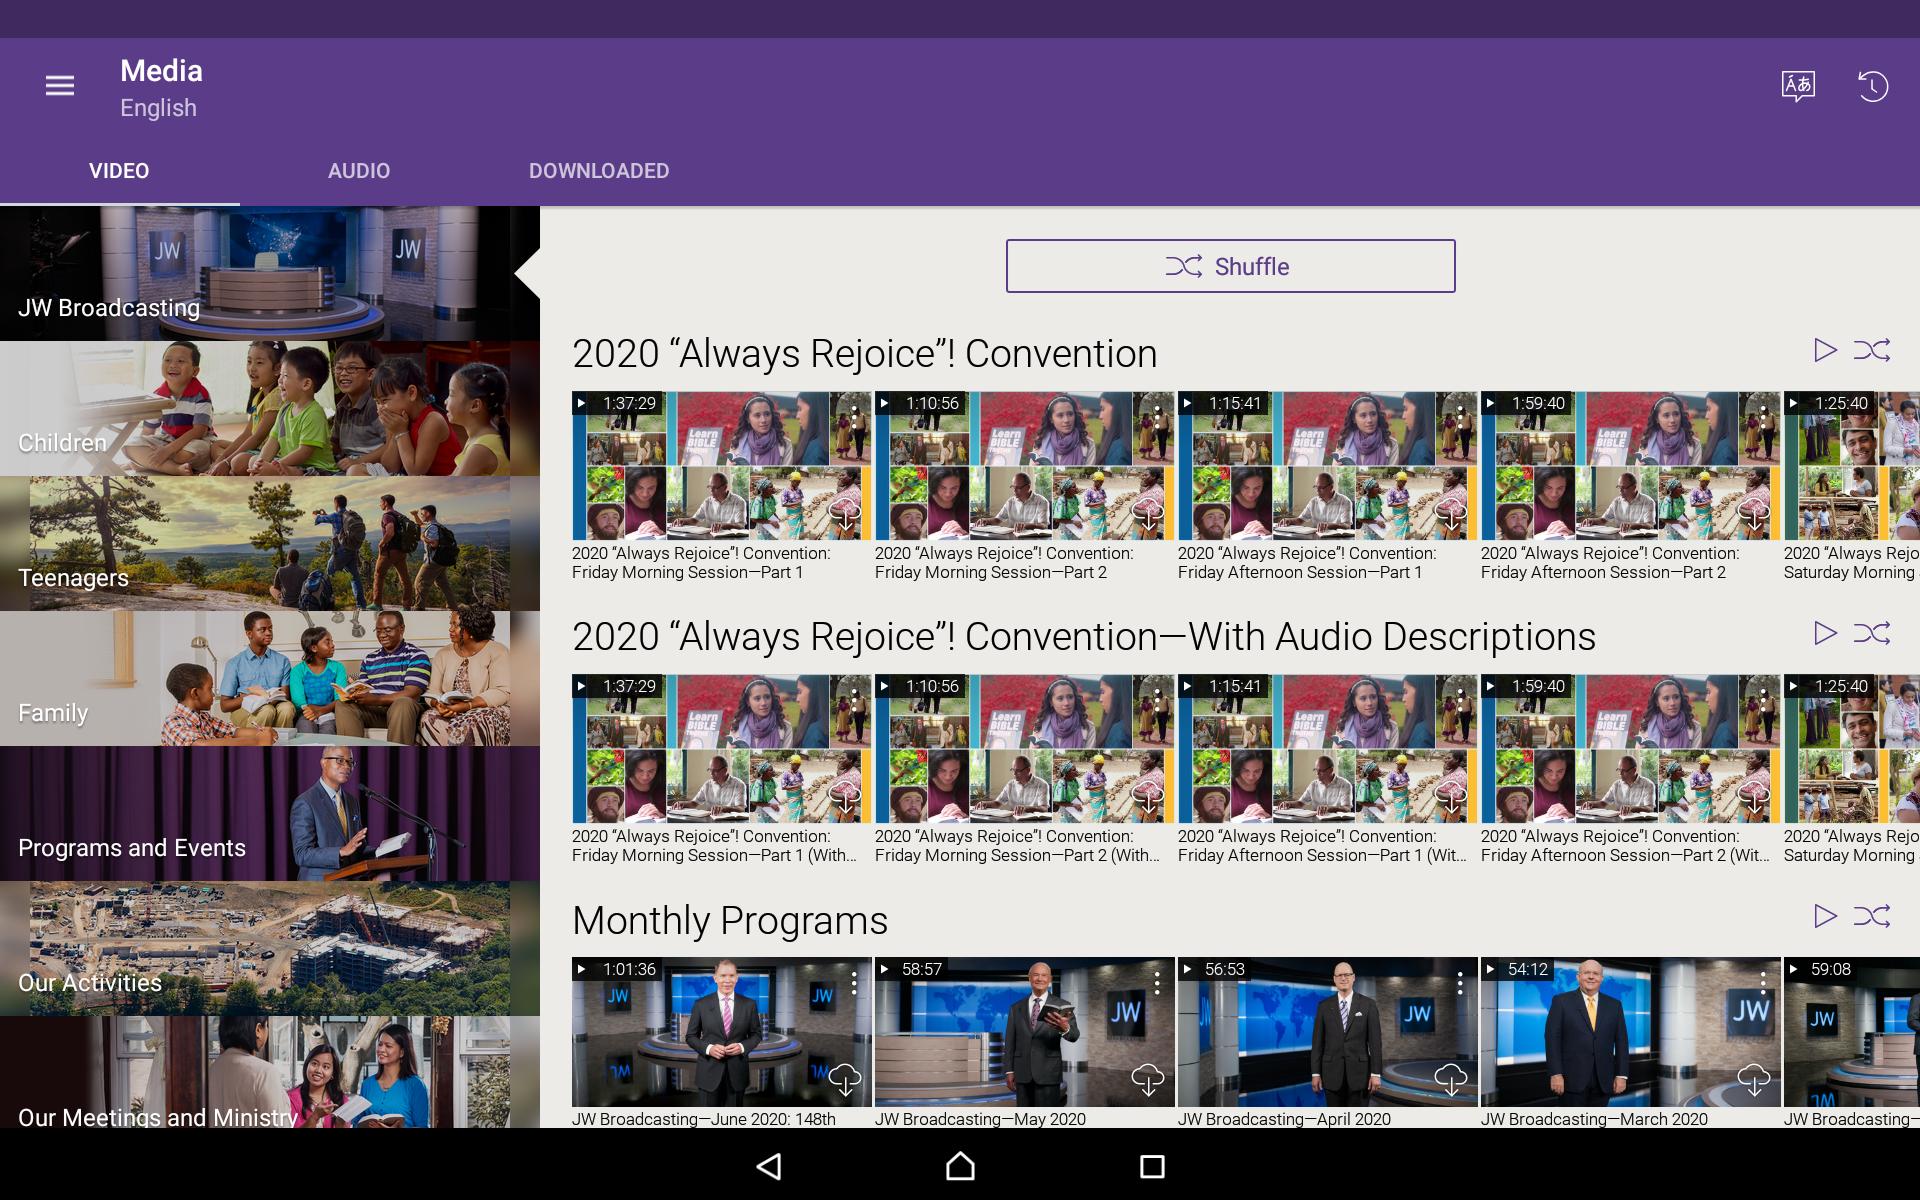Screen dimensions: 1920x1200
Task: Shuffle the 2020 Always Rejoice Convention section
Action: click(x=1872, y=350)
